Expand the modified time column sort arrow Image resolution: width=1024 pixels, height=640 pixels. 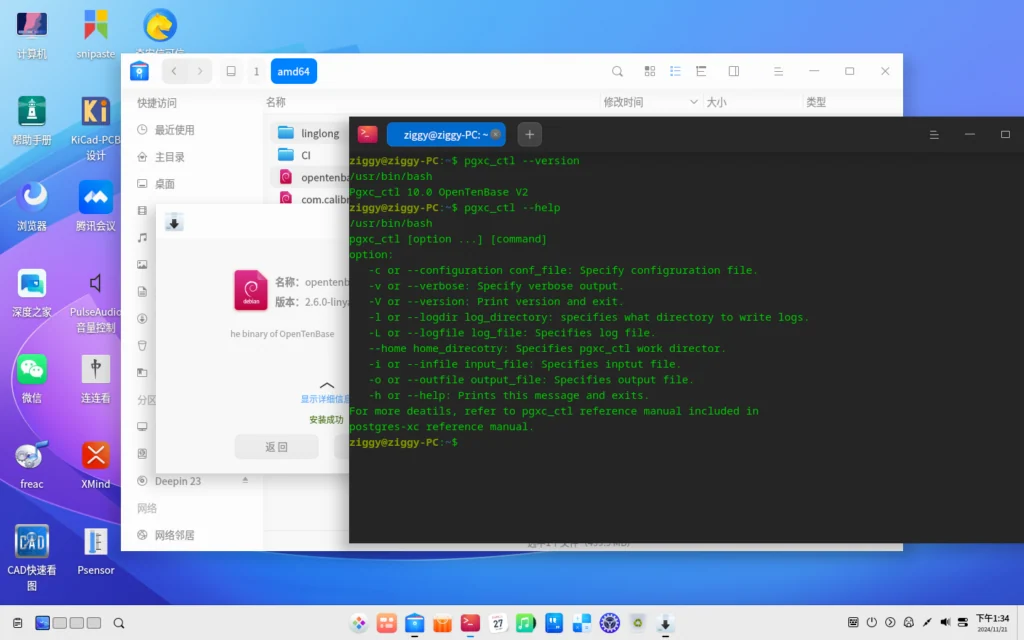point(694,102)
